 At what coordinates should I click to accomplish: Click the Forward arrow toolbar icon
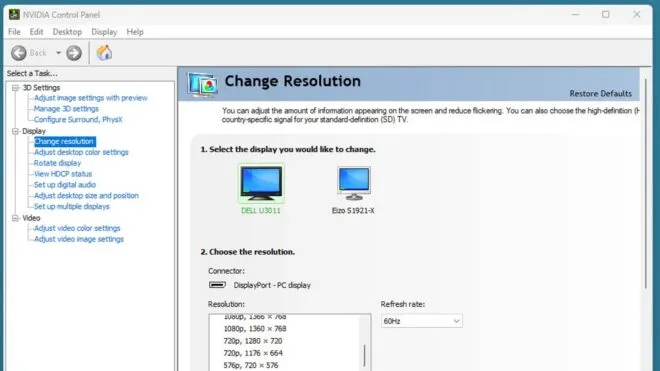(x=74, y=53)
